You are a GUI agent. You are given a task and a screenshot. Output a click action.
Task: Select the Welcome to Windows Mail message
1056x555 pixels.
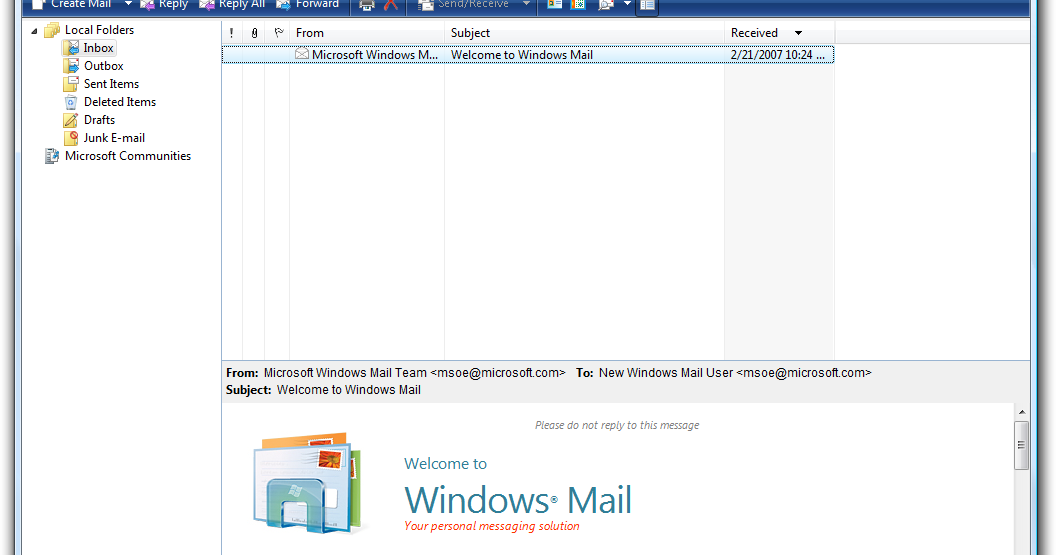[528, 55]
